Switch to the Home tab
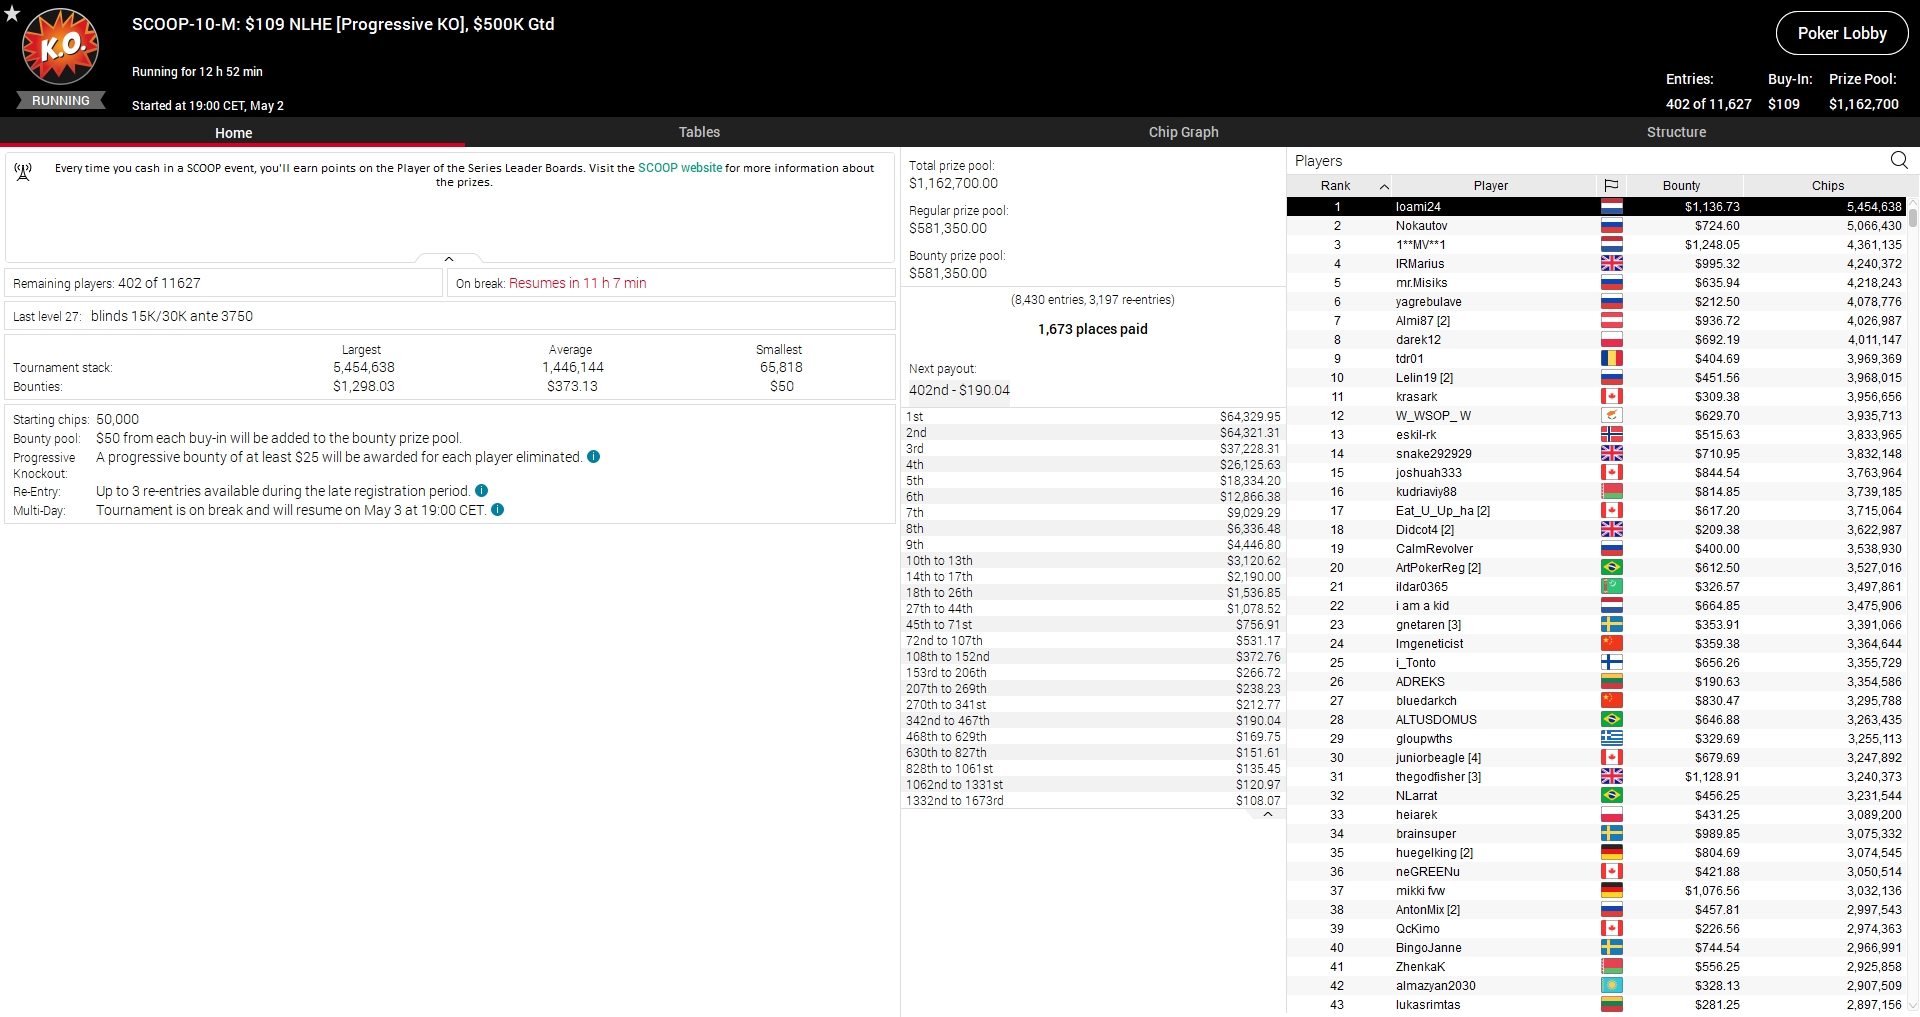 [x=233, y=132]
